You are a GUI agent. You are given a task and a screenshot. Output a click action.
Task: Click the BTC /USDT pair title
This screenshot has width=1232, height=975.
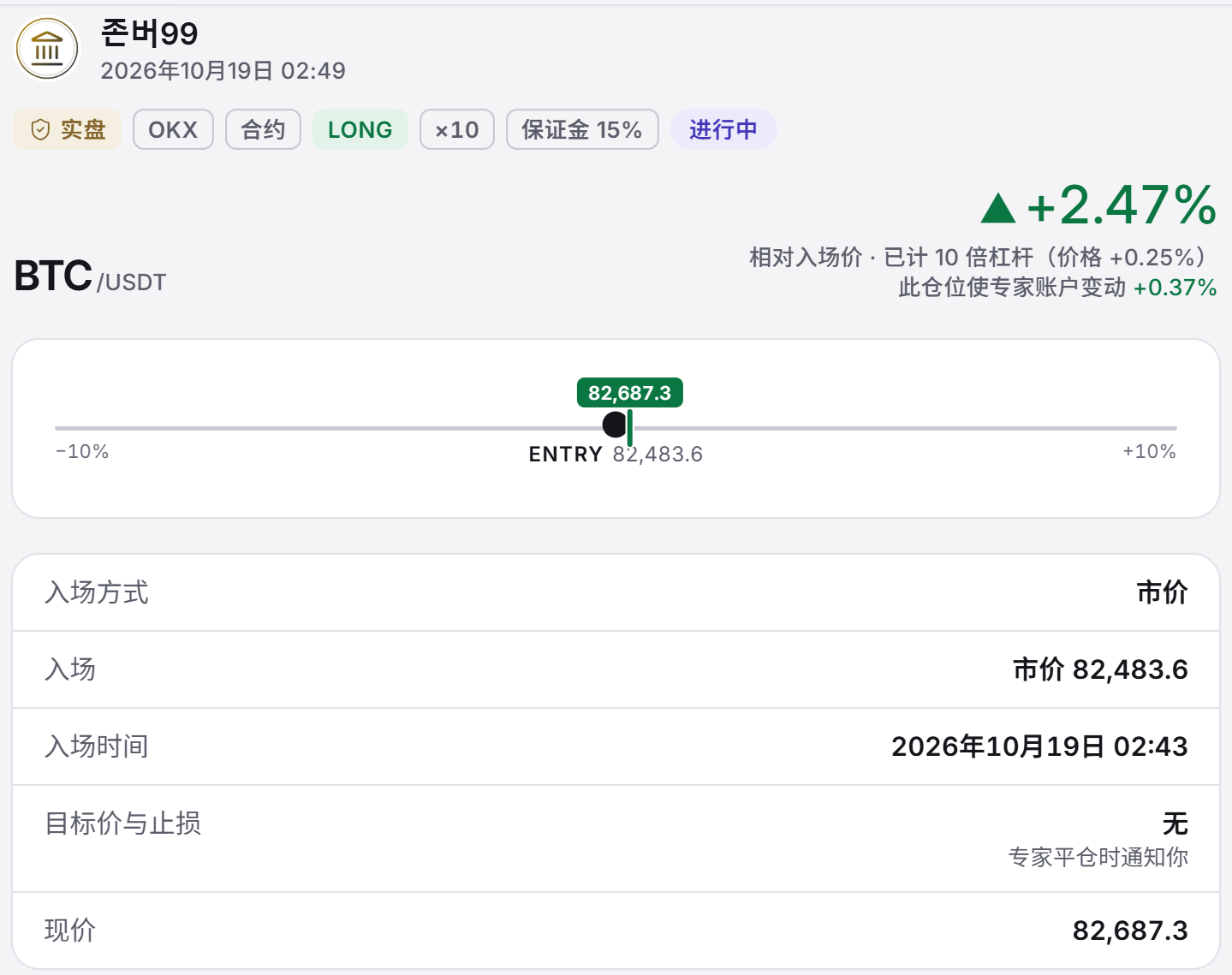[90, 277]
